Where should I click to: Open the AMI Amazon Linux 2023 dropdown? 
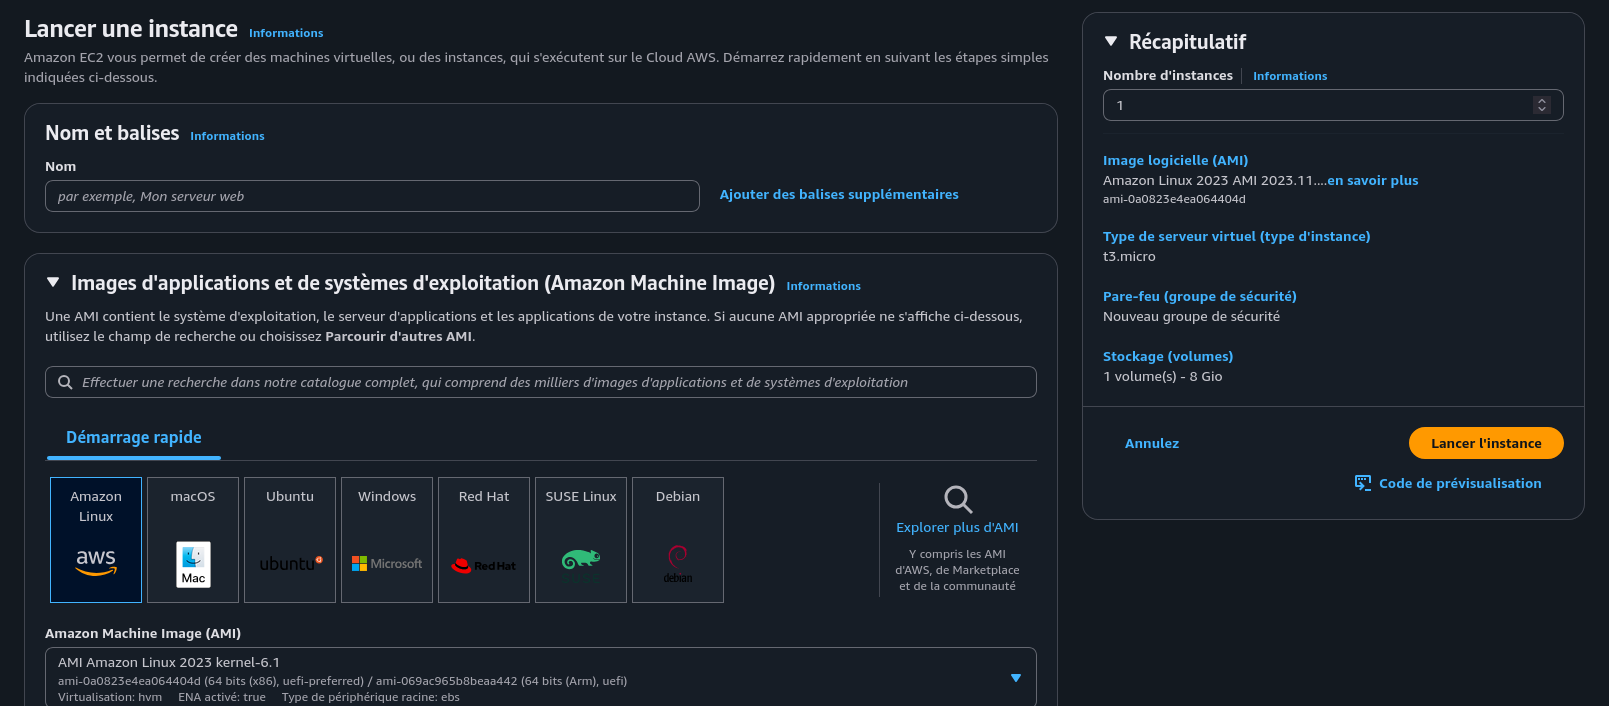[x=1015, y=678]
